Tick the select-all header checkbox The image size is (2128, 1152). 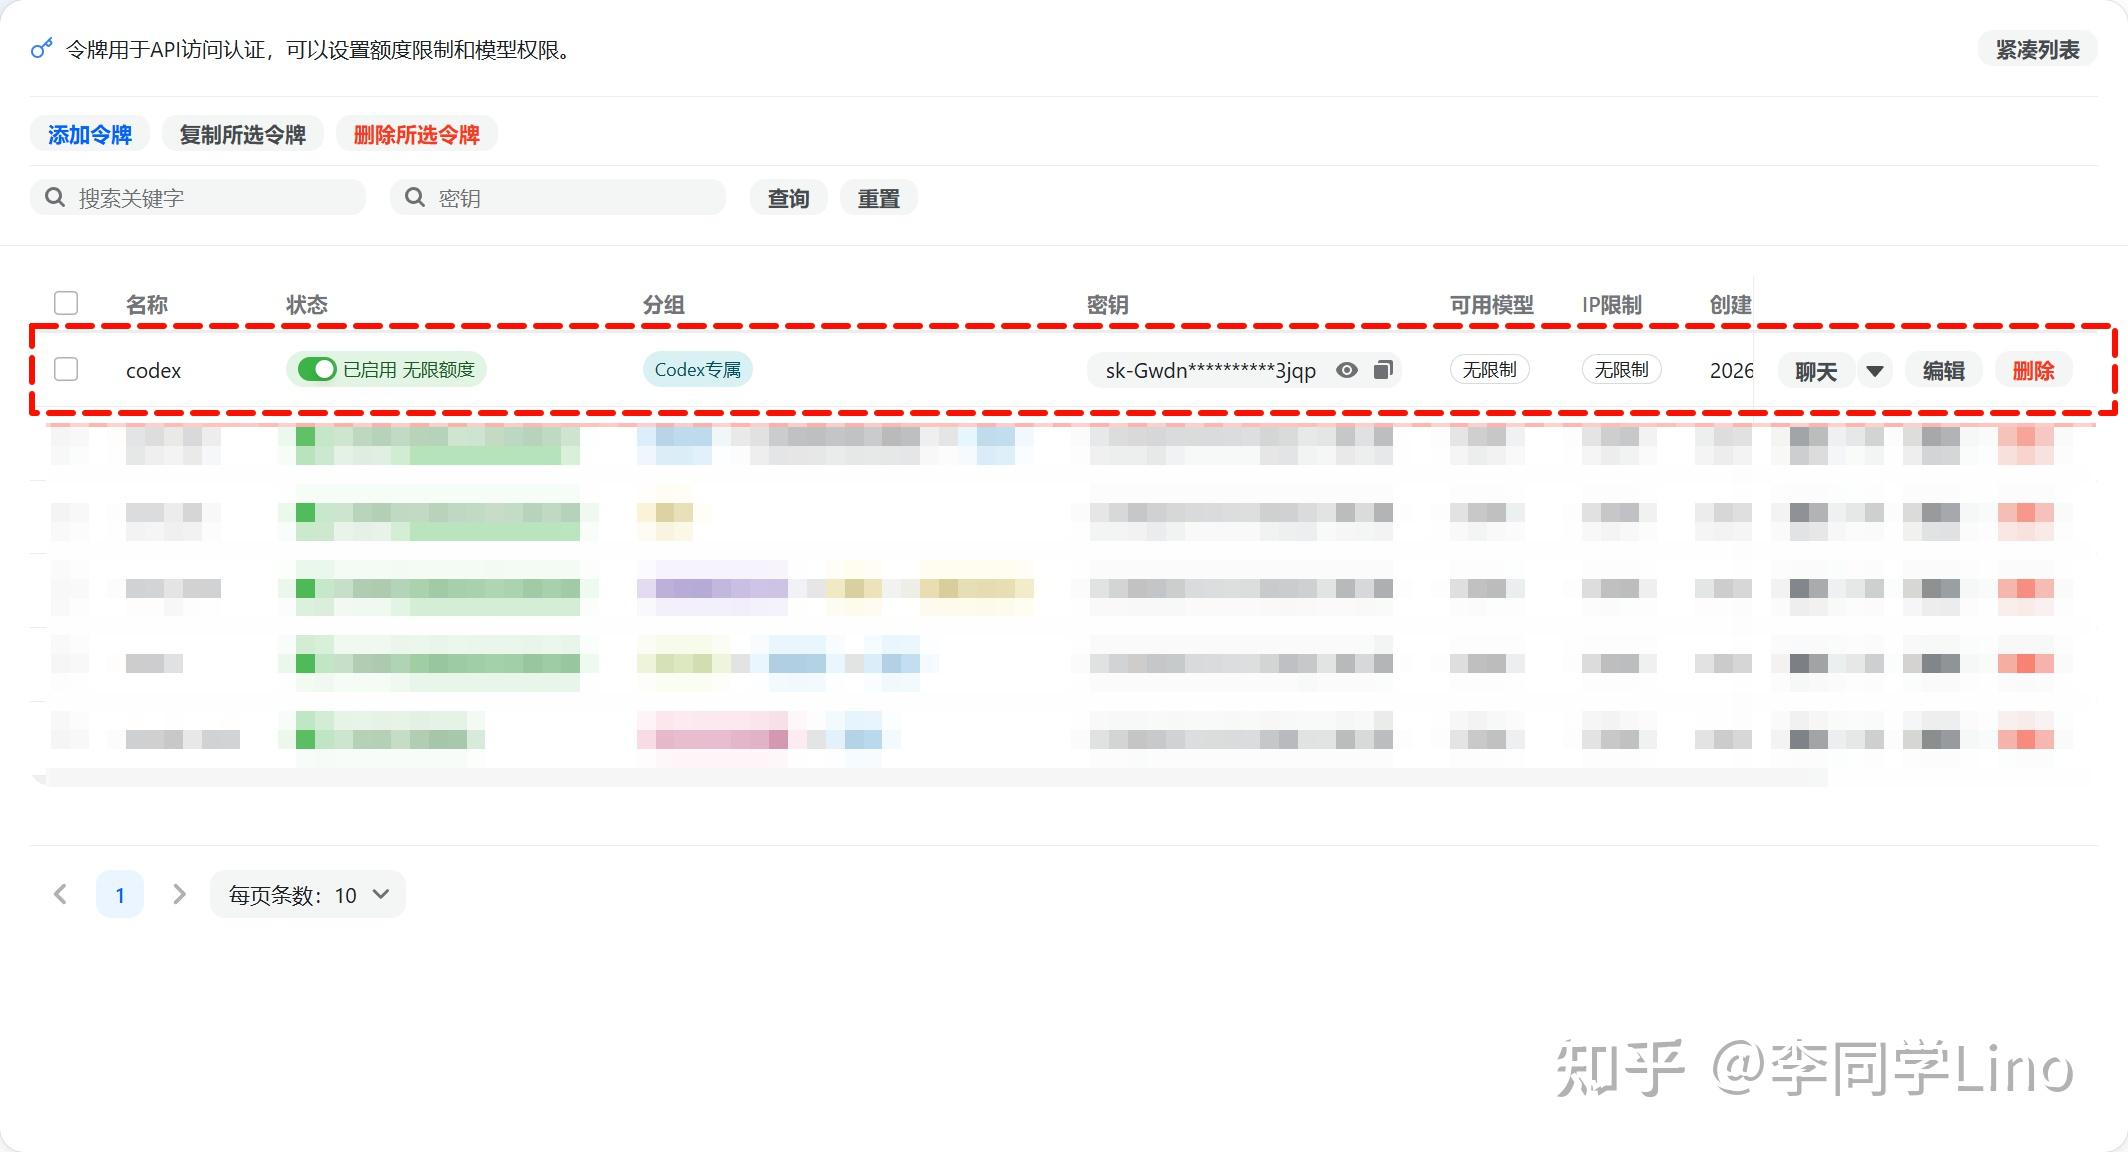tap(66, 303)
